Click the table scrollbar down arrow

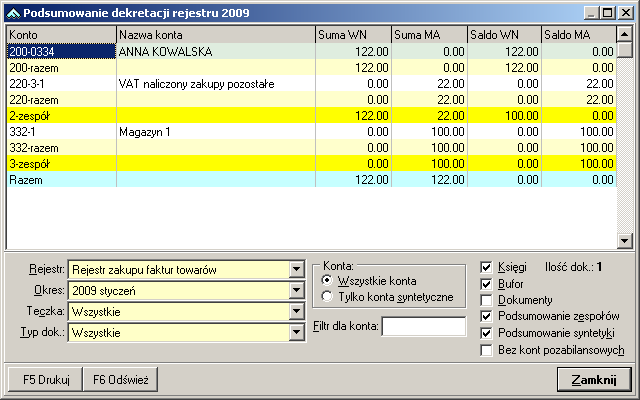[625, 241]
